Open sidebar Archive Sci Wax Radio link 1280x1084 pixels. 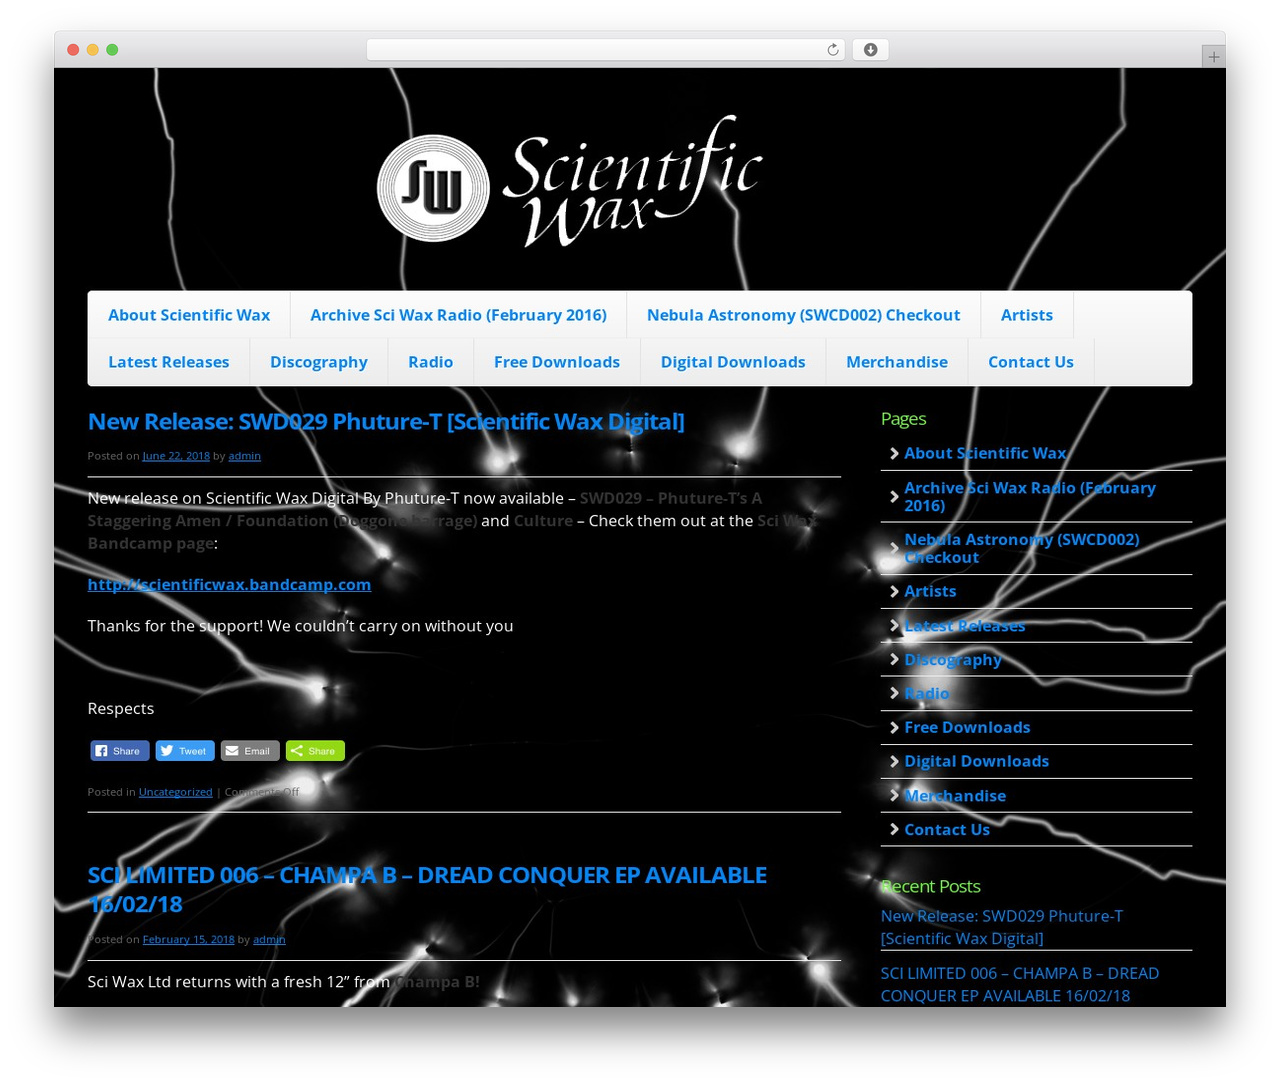click(1030, 496)
